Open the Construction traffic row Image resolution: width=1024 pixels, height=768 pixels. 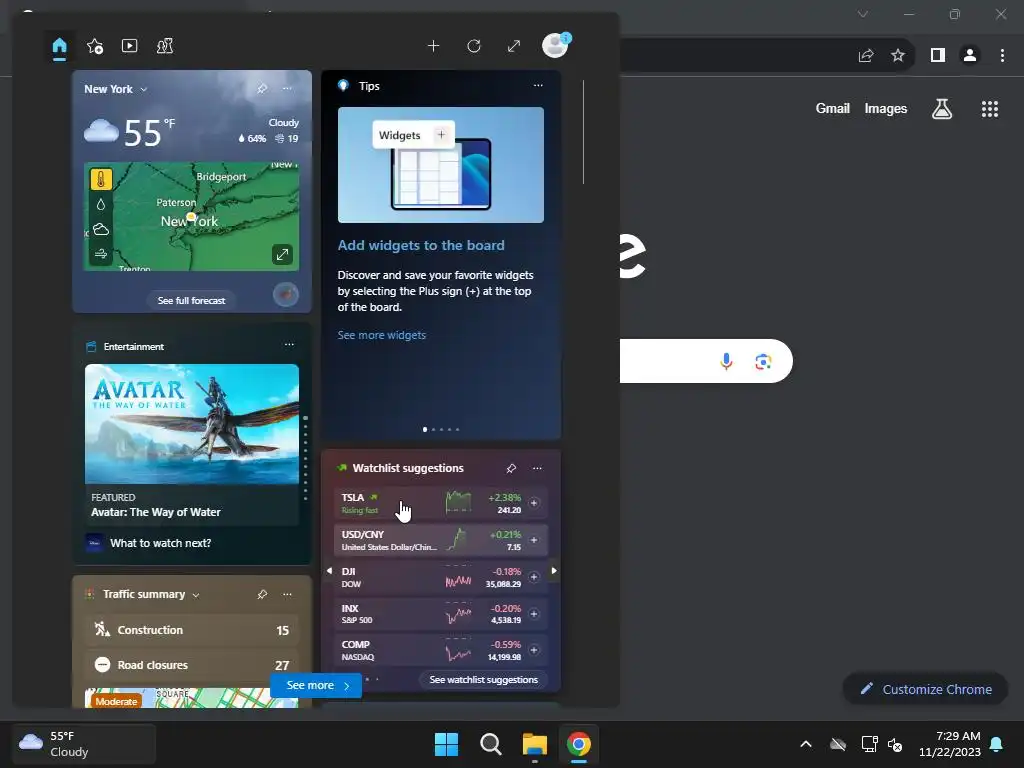192,630
